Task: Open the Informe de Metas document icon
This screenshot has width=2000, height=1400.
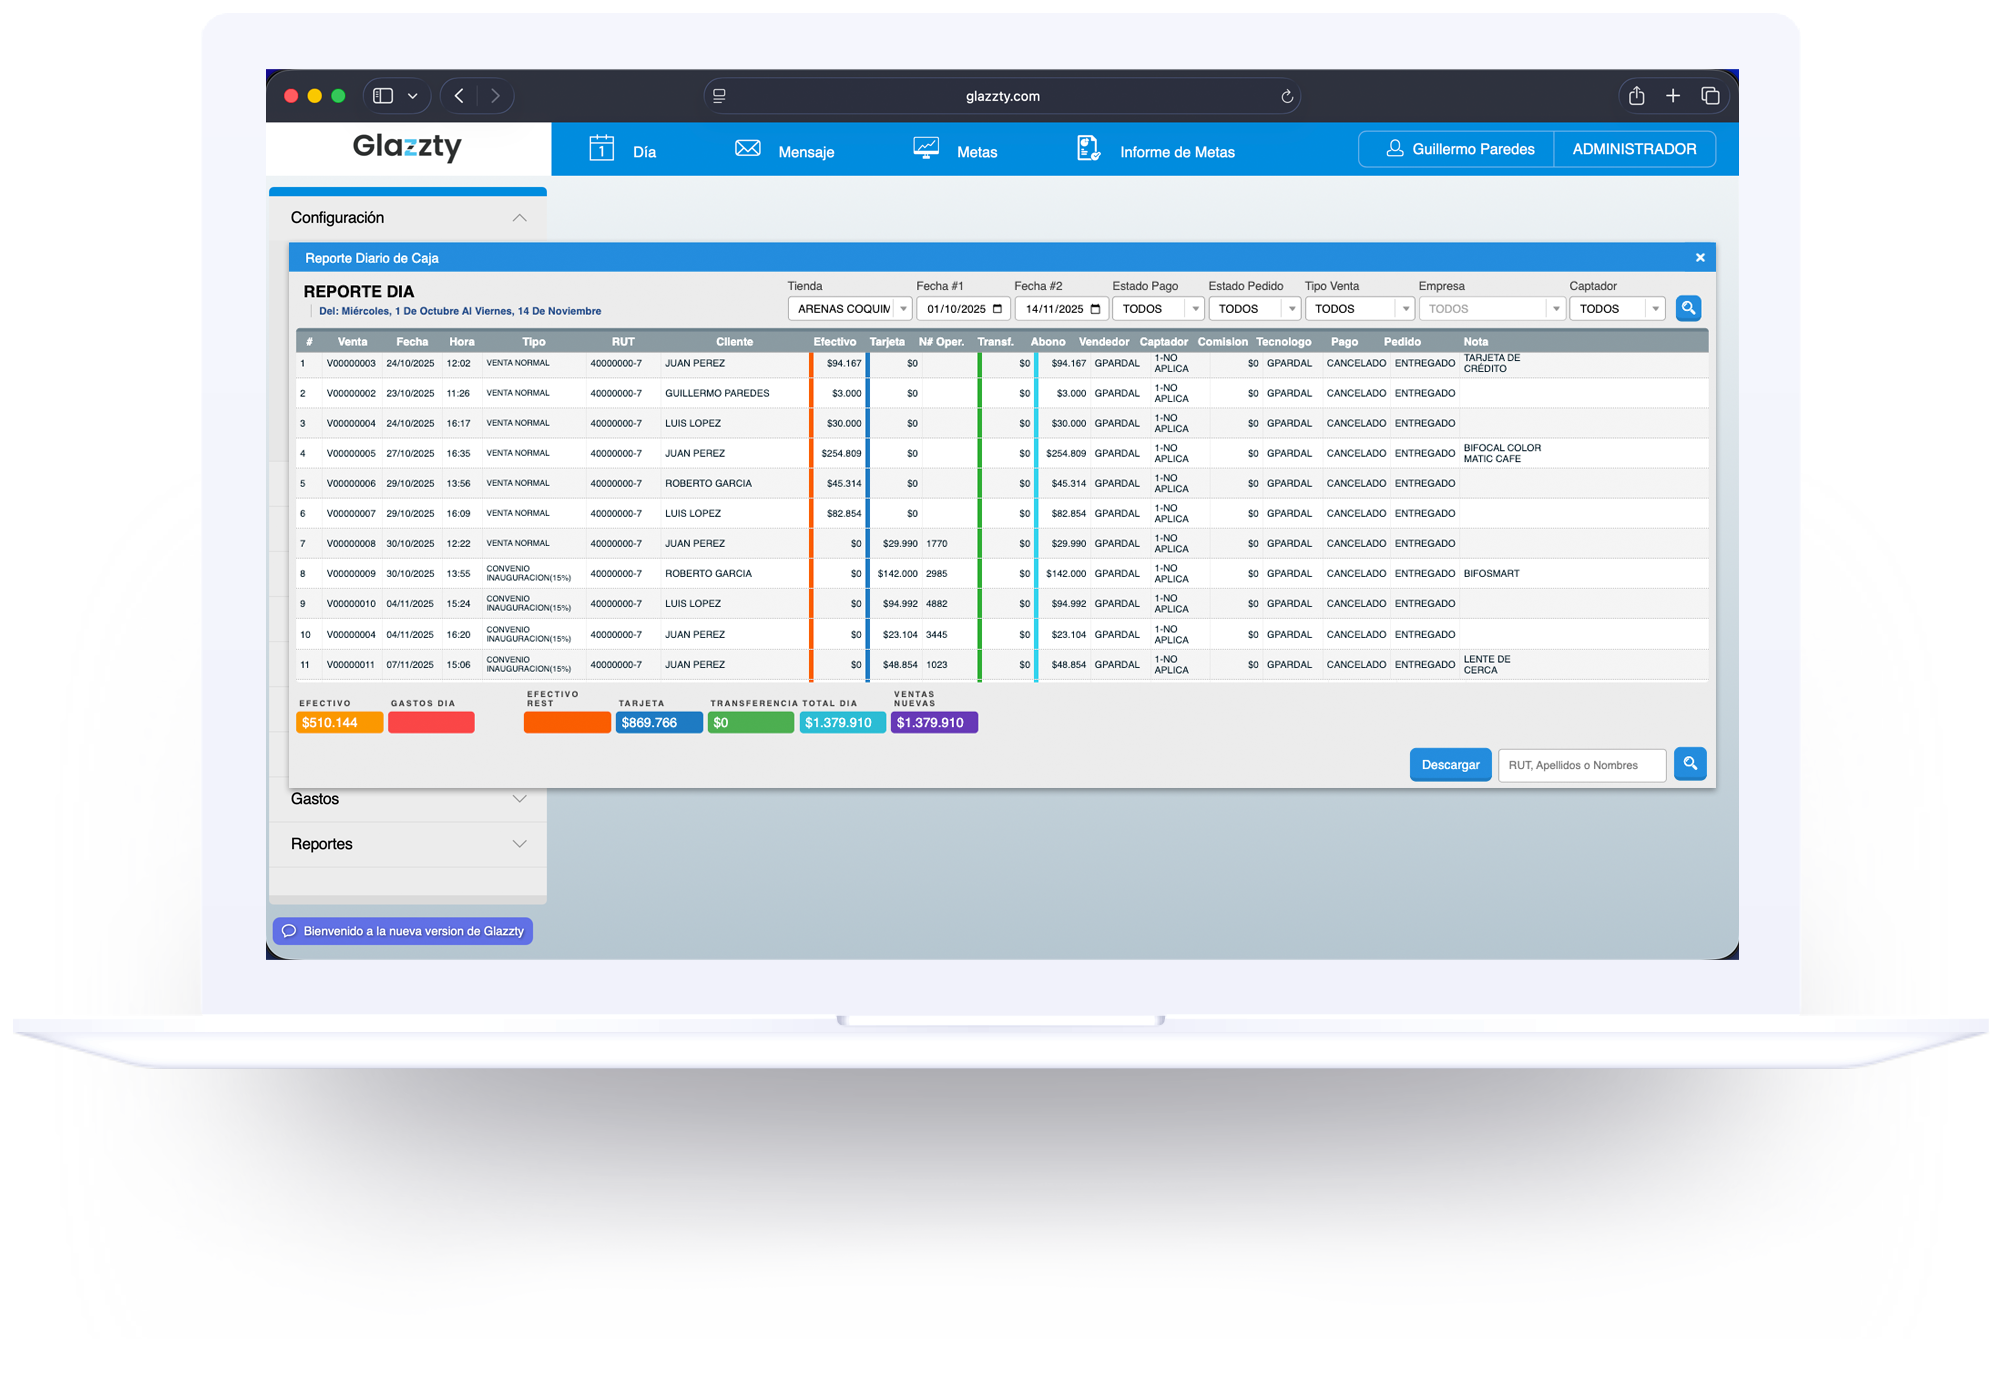Action: 1087,148
